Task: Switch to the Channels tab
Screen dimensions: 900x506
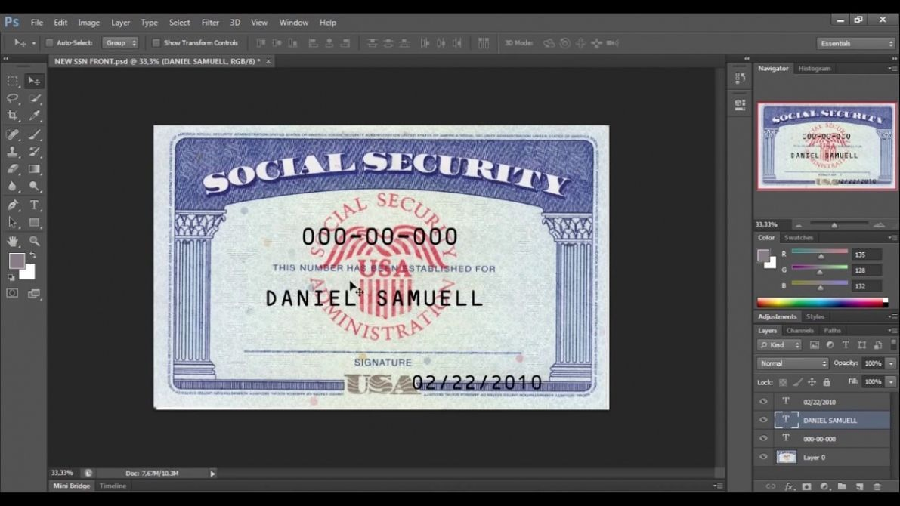Action: (x=800, y=330)
